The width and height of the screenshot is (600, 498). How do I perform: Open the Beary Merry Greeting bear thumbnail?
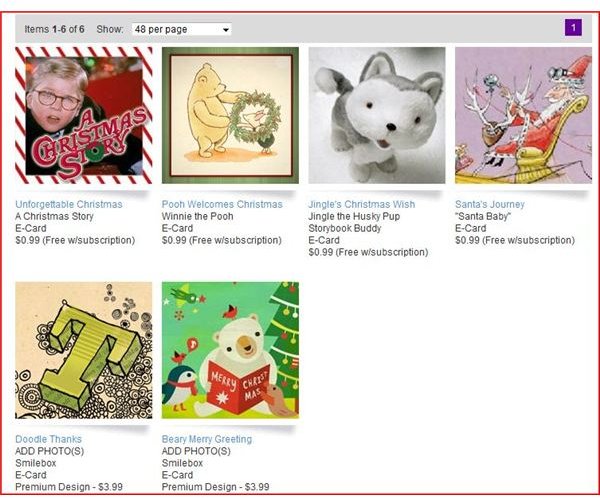[x=230, y=350]
